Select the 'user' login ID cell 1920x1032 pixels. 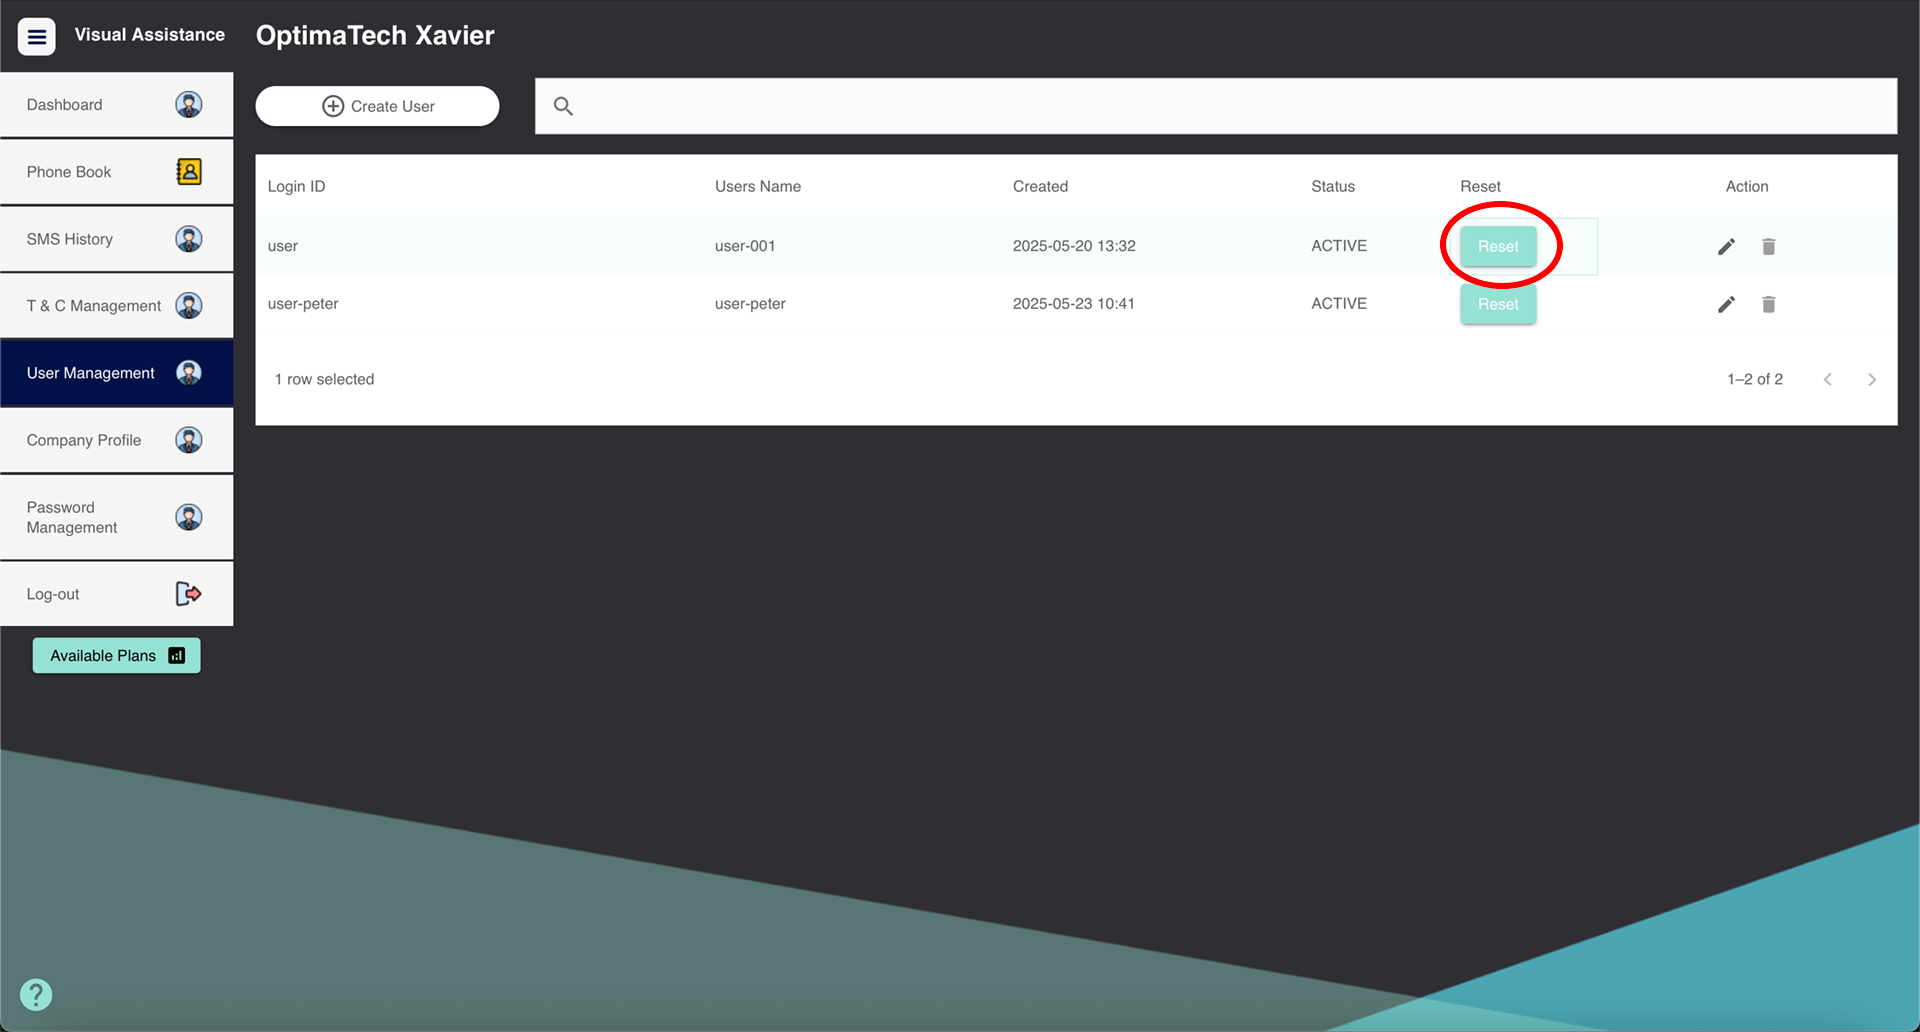point(283,246)
